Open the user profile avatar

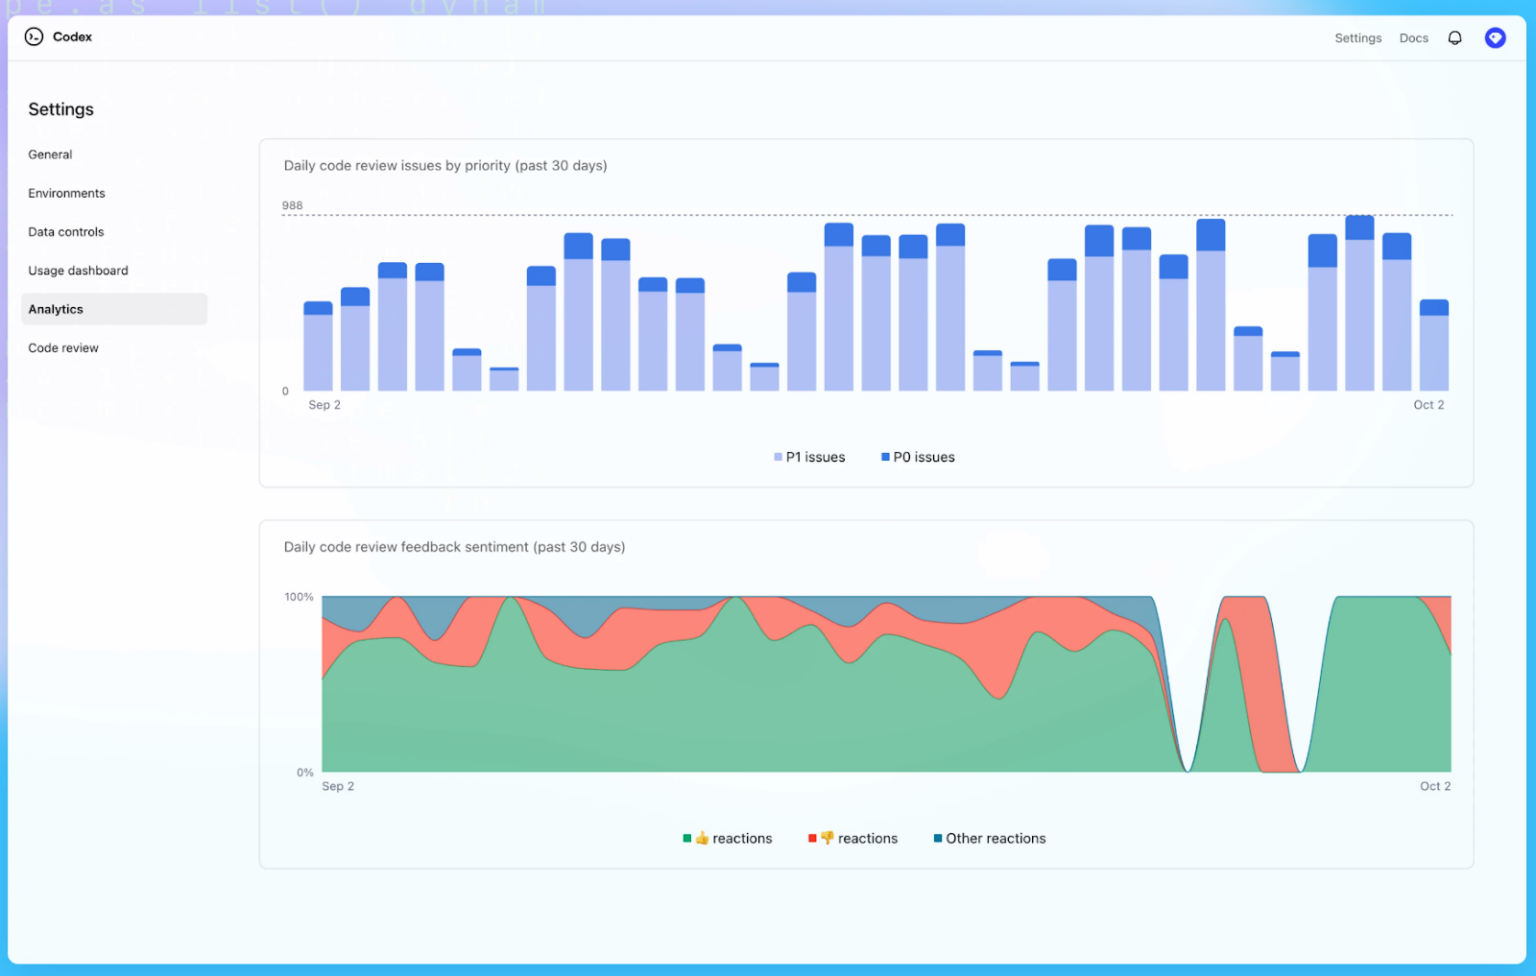pyautogui.click(x=1495, y=38)
